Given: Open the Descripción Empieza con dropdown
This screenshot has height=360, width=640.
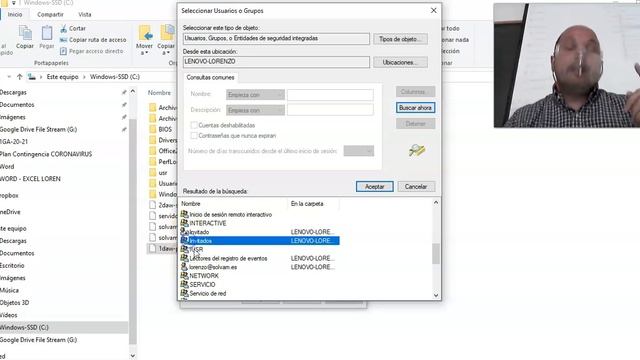Looking at the screenshot, I should [x=255, y=110].
